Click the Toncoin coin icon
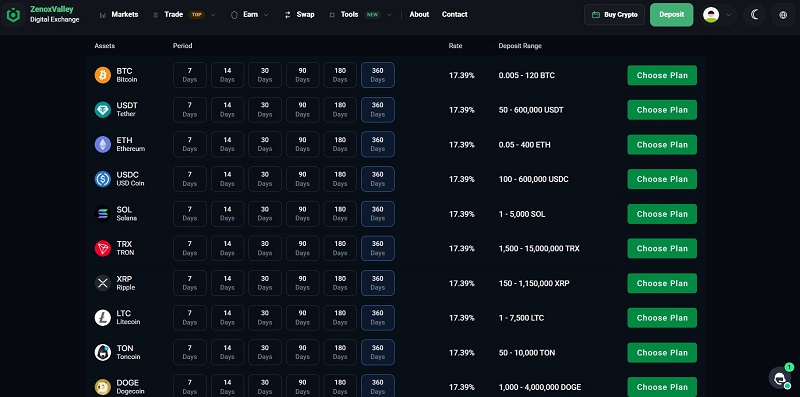This screenshot has height=397, width=800. coord(103,353)
